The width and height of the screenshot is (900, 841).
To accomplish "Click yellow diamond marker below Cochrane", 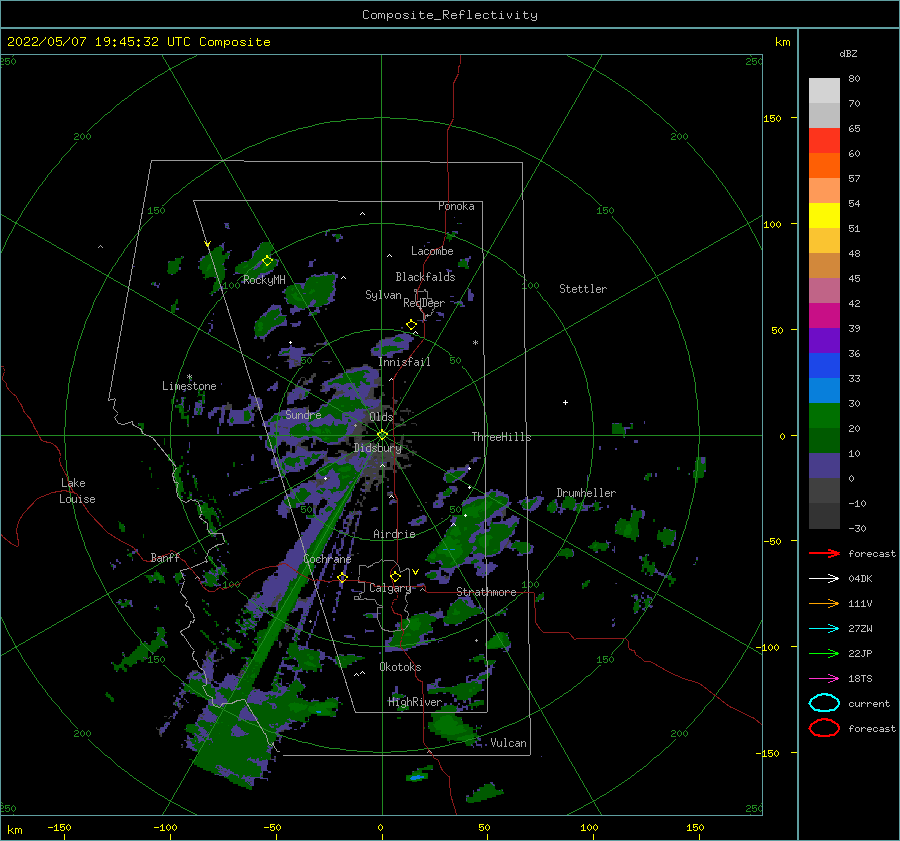I will click(342, 577).
